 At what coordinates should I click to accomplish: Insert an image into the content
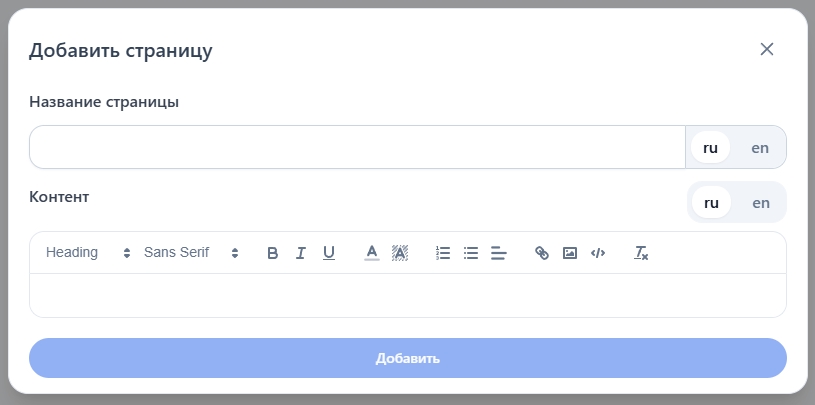click(570, 253)
